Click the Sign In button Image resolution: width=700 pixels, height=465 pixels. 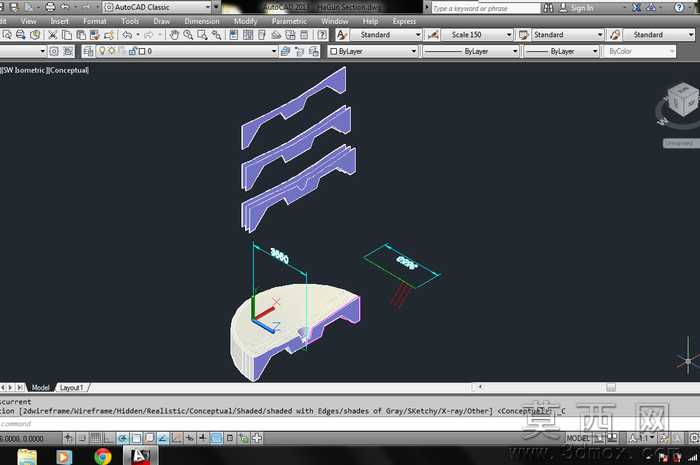pyautogui.click(x=582, y=8)
